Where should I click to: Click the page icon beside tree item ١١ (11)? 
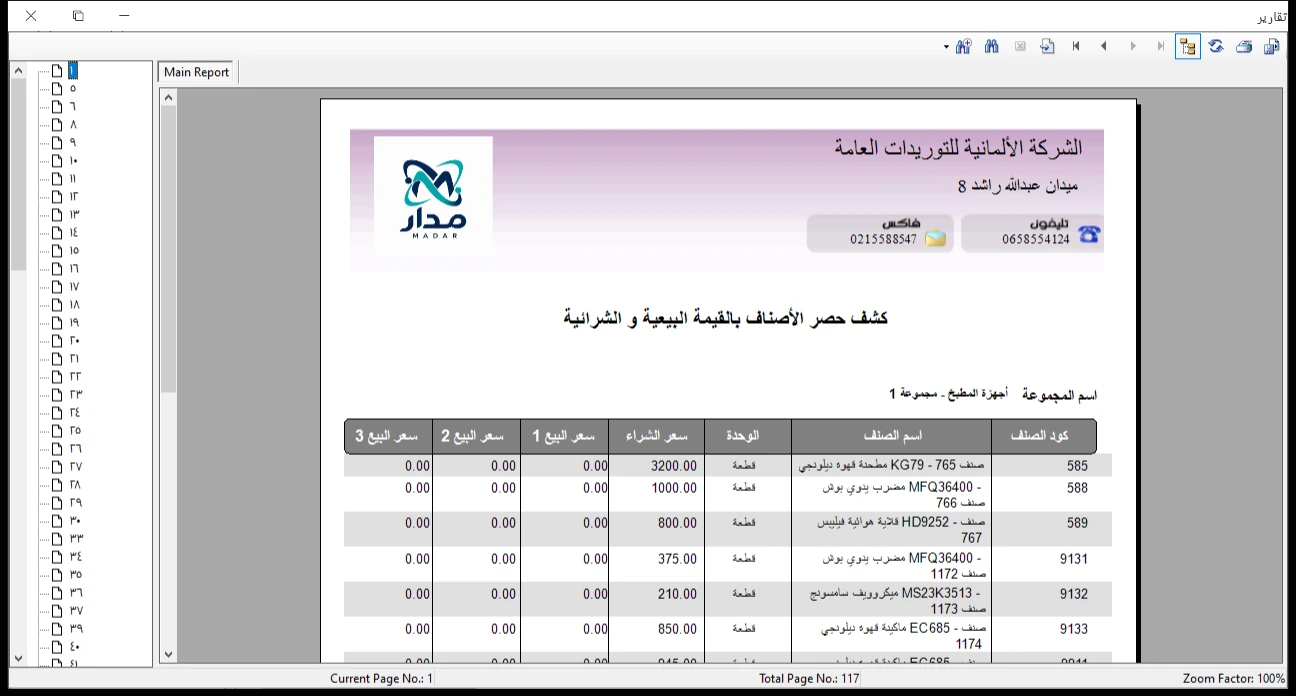click(x=57, y=179)
